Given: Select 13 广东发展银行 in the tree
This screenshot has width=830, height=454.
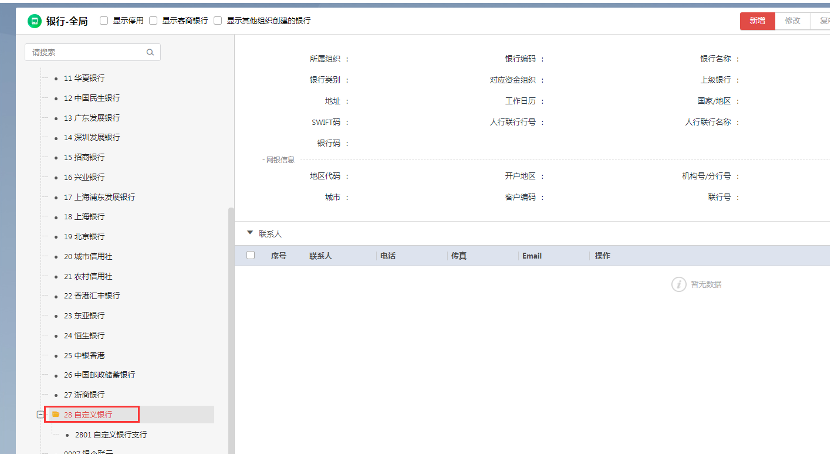Looking at the screenshot, I should [92, 118].
